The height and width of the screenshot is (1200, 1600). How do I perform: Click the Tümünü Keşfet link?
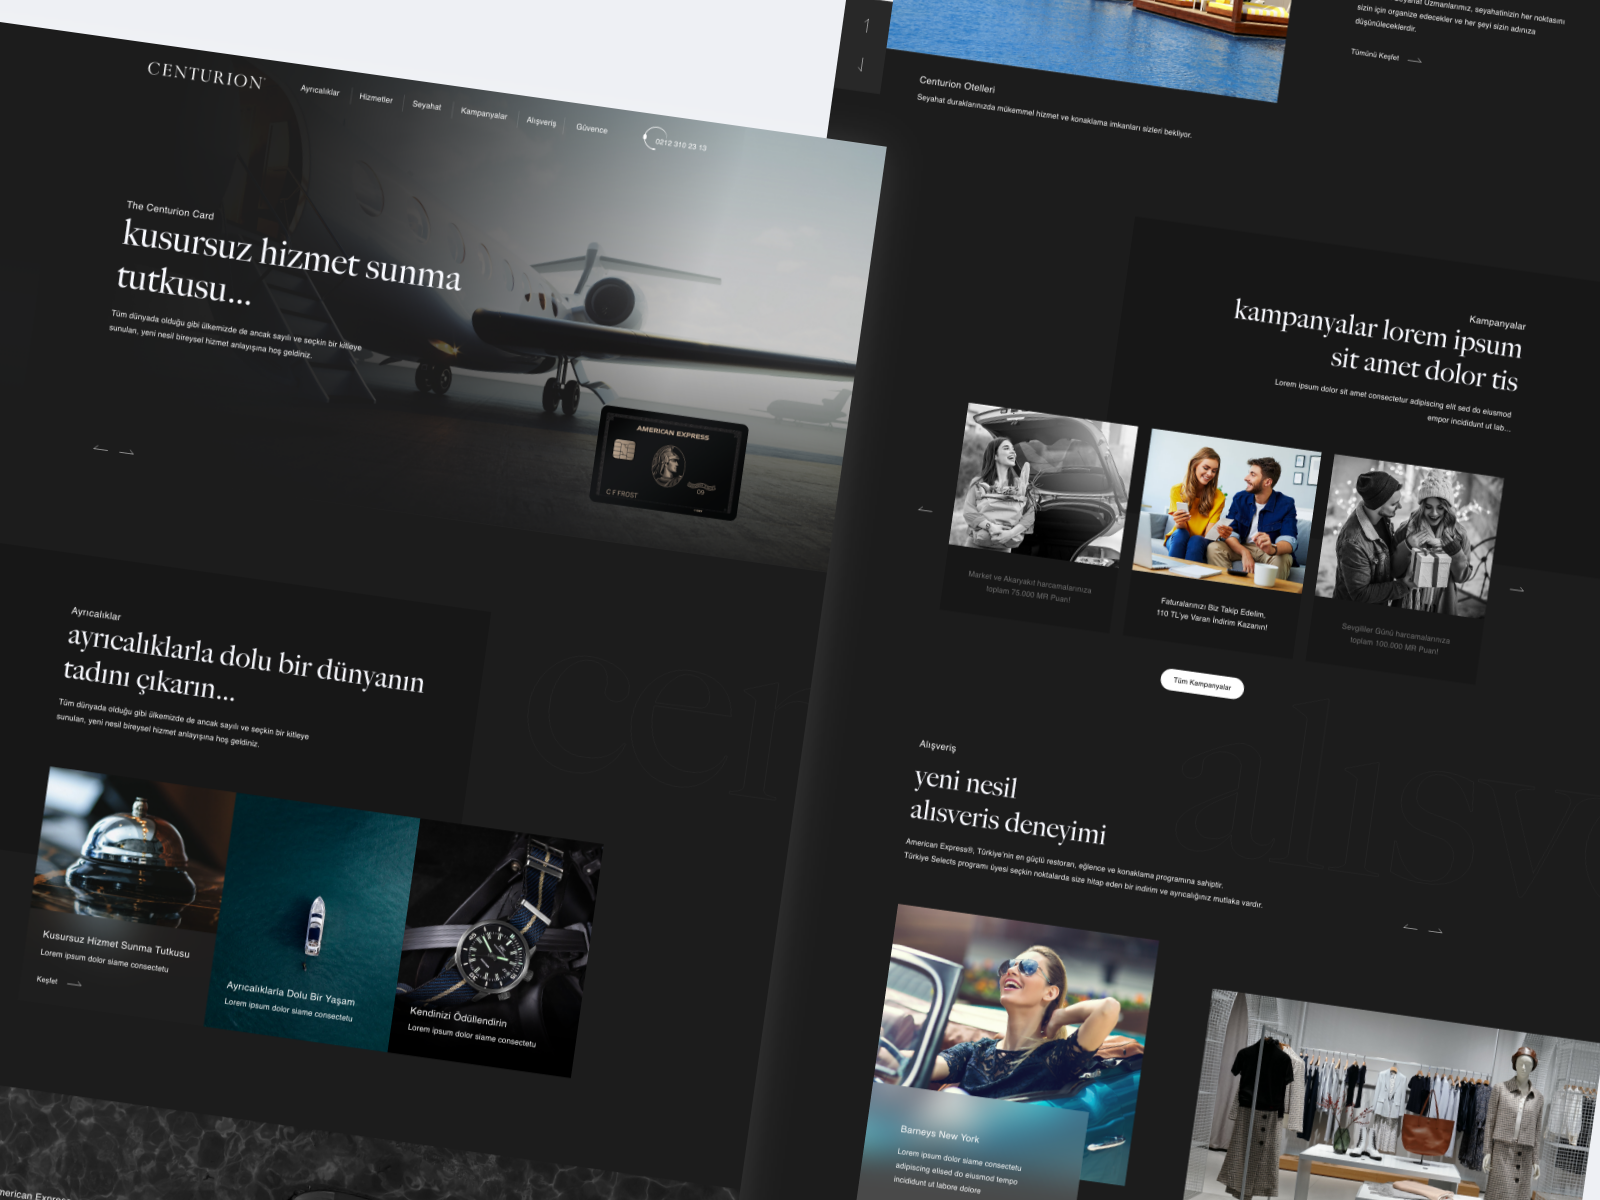pyautogui.click(x=1375, y=55)
